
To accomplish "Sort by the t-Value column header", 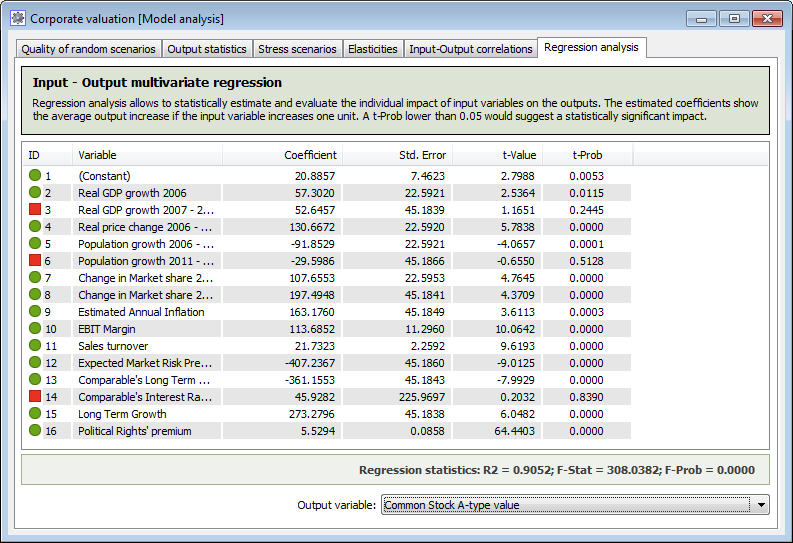I will coord(498,155).
